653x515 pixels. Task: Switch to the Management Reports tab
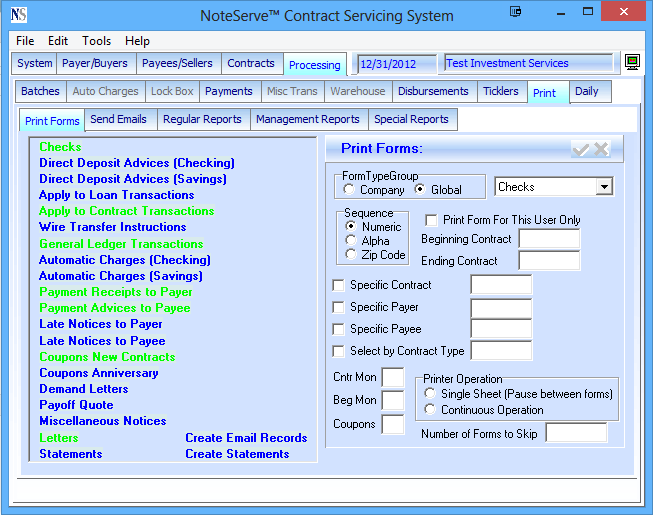pos(307,119)
